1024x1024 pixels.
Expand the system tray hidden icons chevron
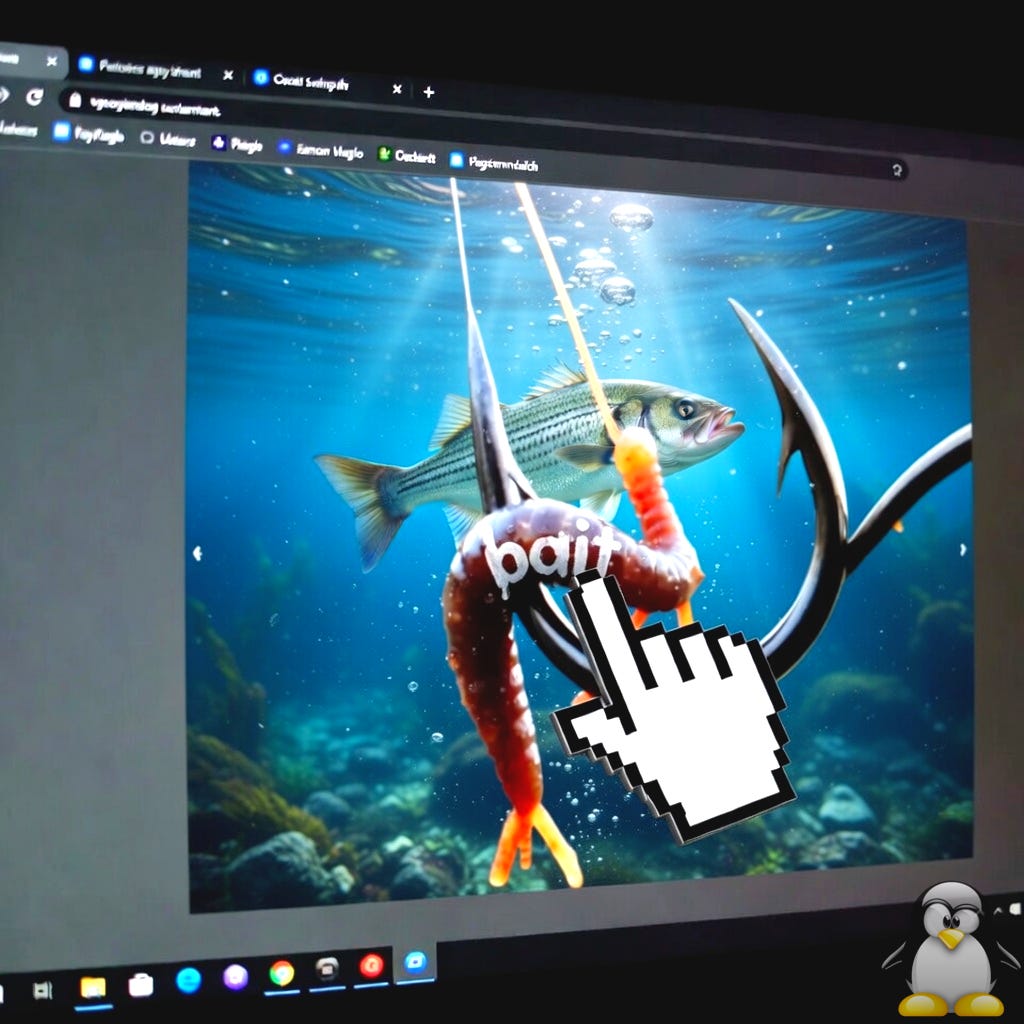pyautogui.click(x=998, y=910)
